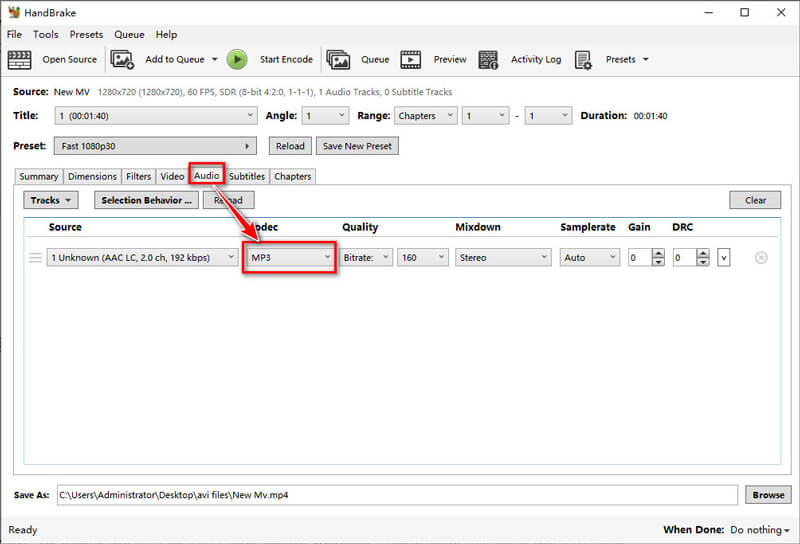
Task: Open the Auto samplerate dropdown
Action: point(589,258)
